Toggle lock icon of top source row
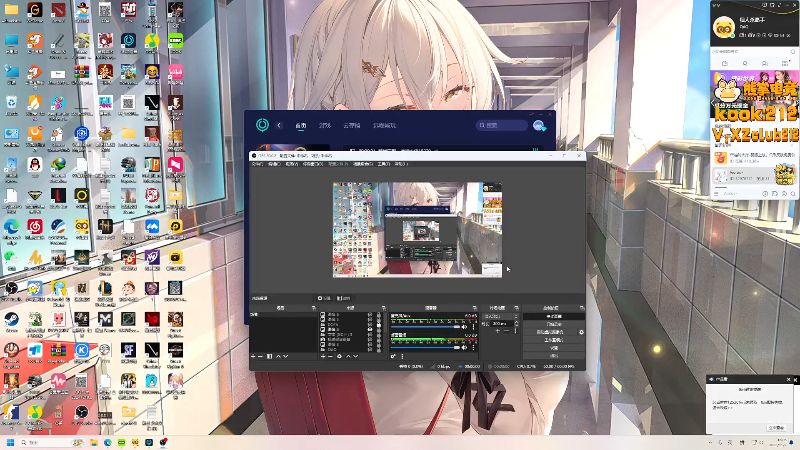This screenshot has height=450, width=800. (x=379, y=314)
